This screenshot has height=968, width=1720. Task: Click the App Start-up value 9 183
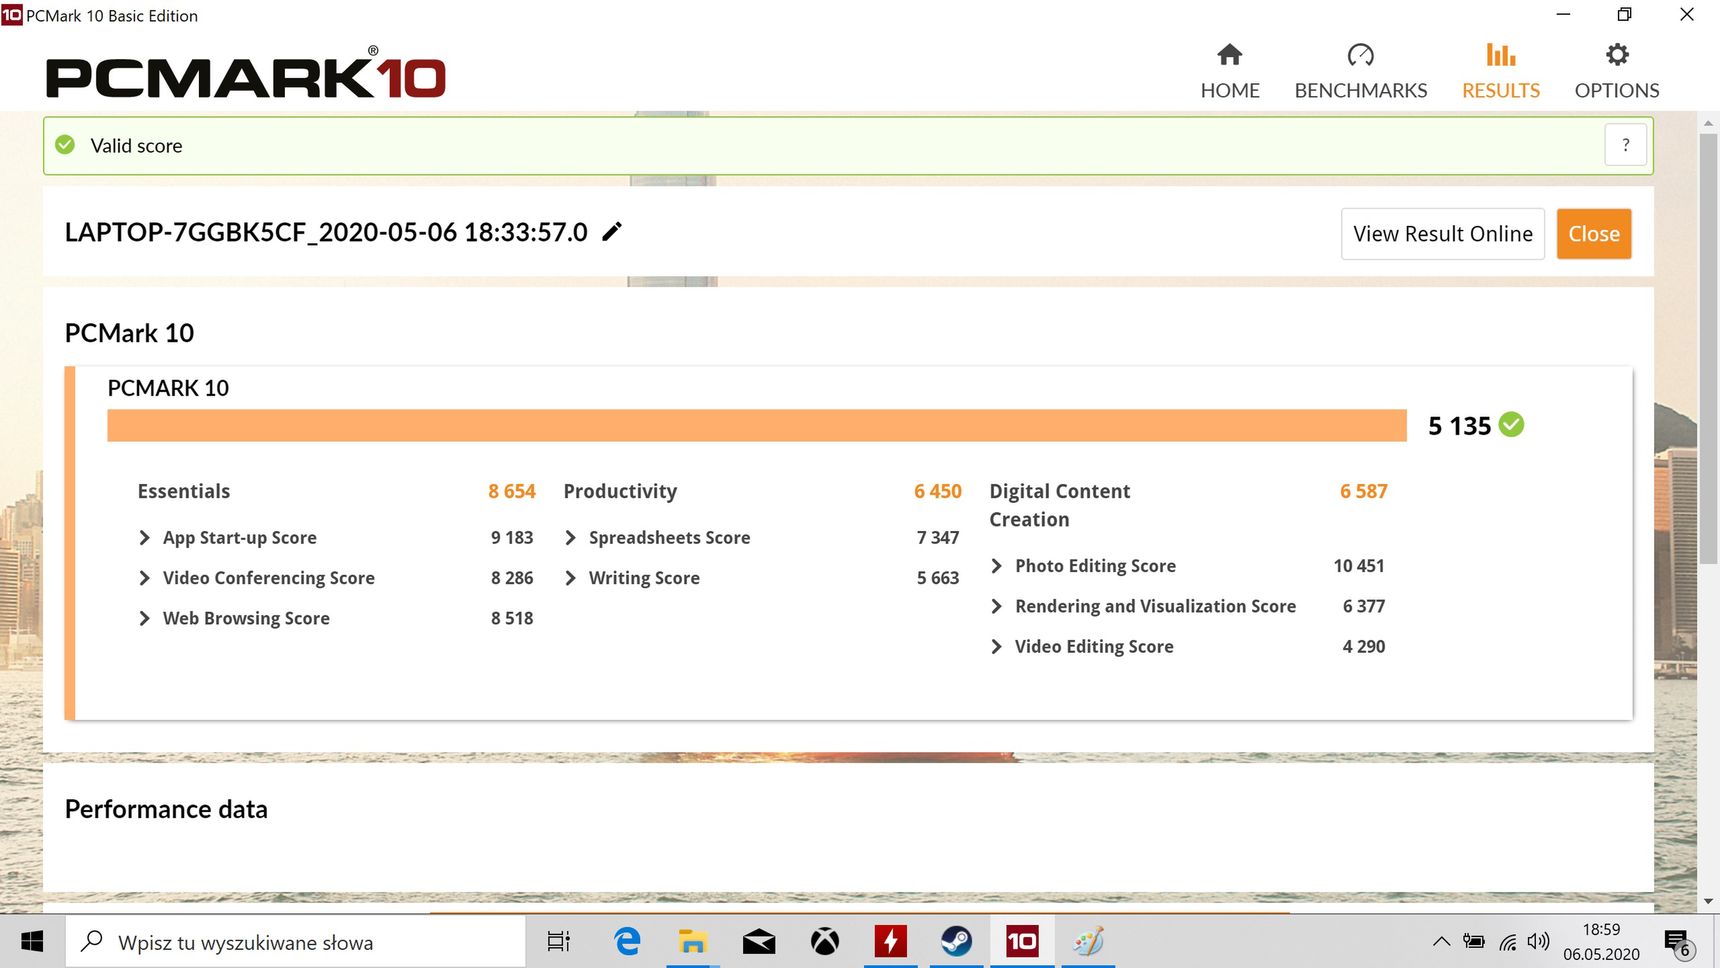[512, 538]
